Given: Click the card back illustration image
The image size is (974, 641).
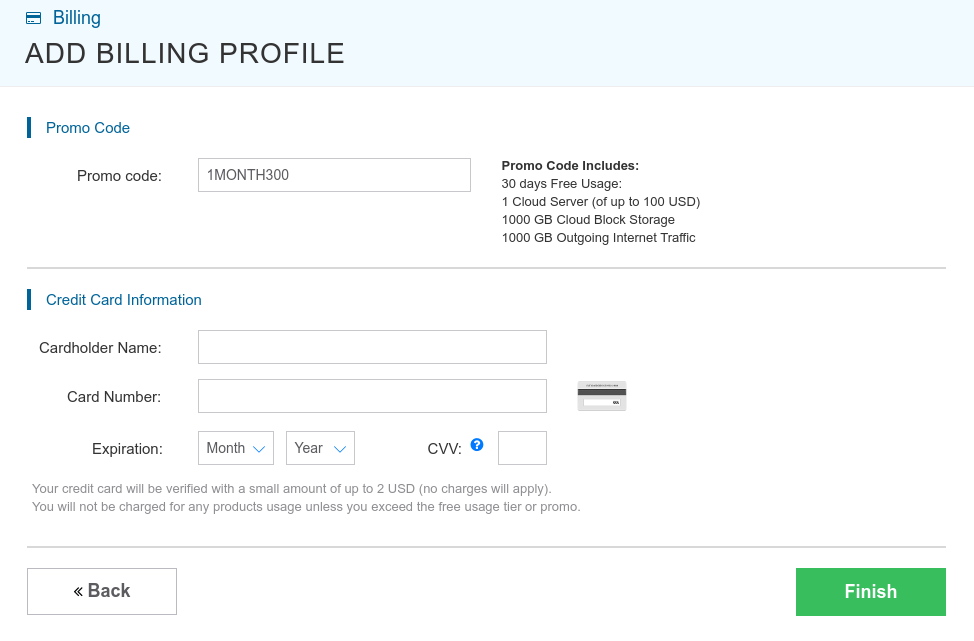Looking at the screenshot, I should pos(602,396).
